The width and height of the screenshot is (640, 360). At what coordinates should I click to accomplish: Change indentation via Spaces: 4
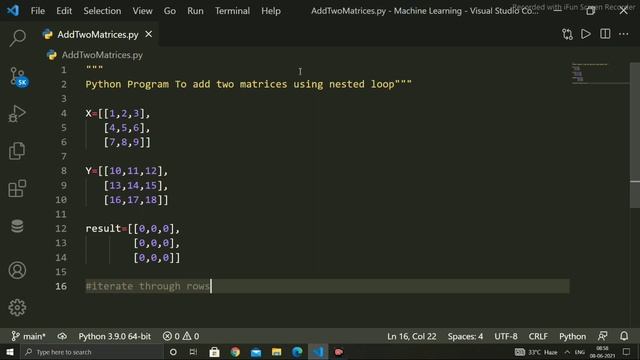point(465,336)
